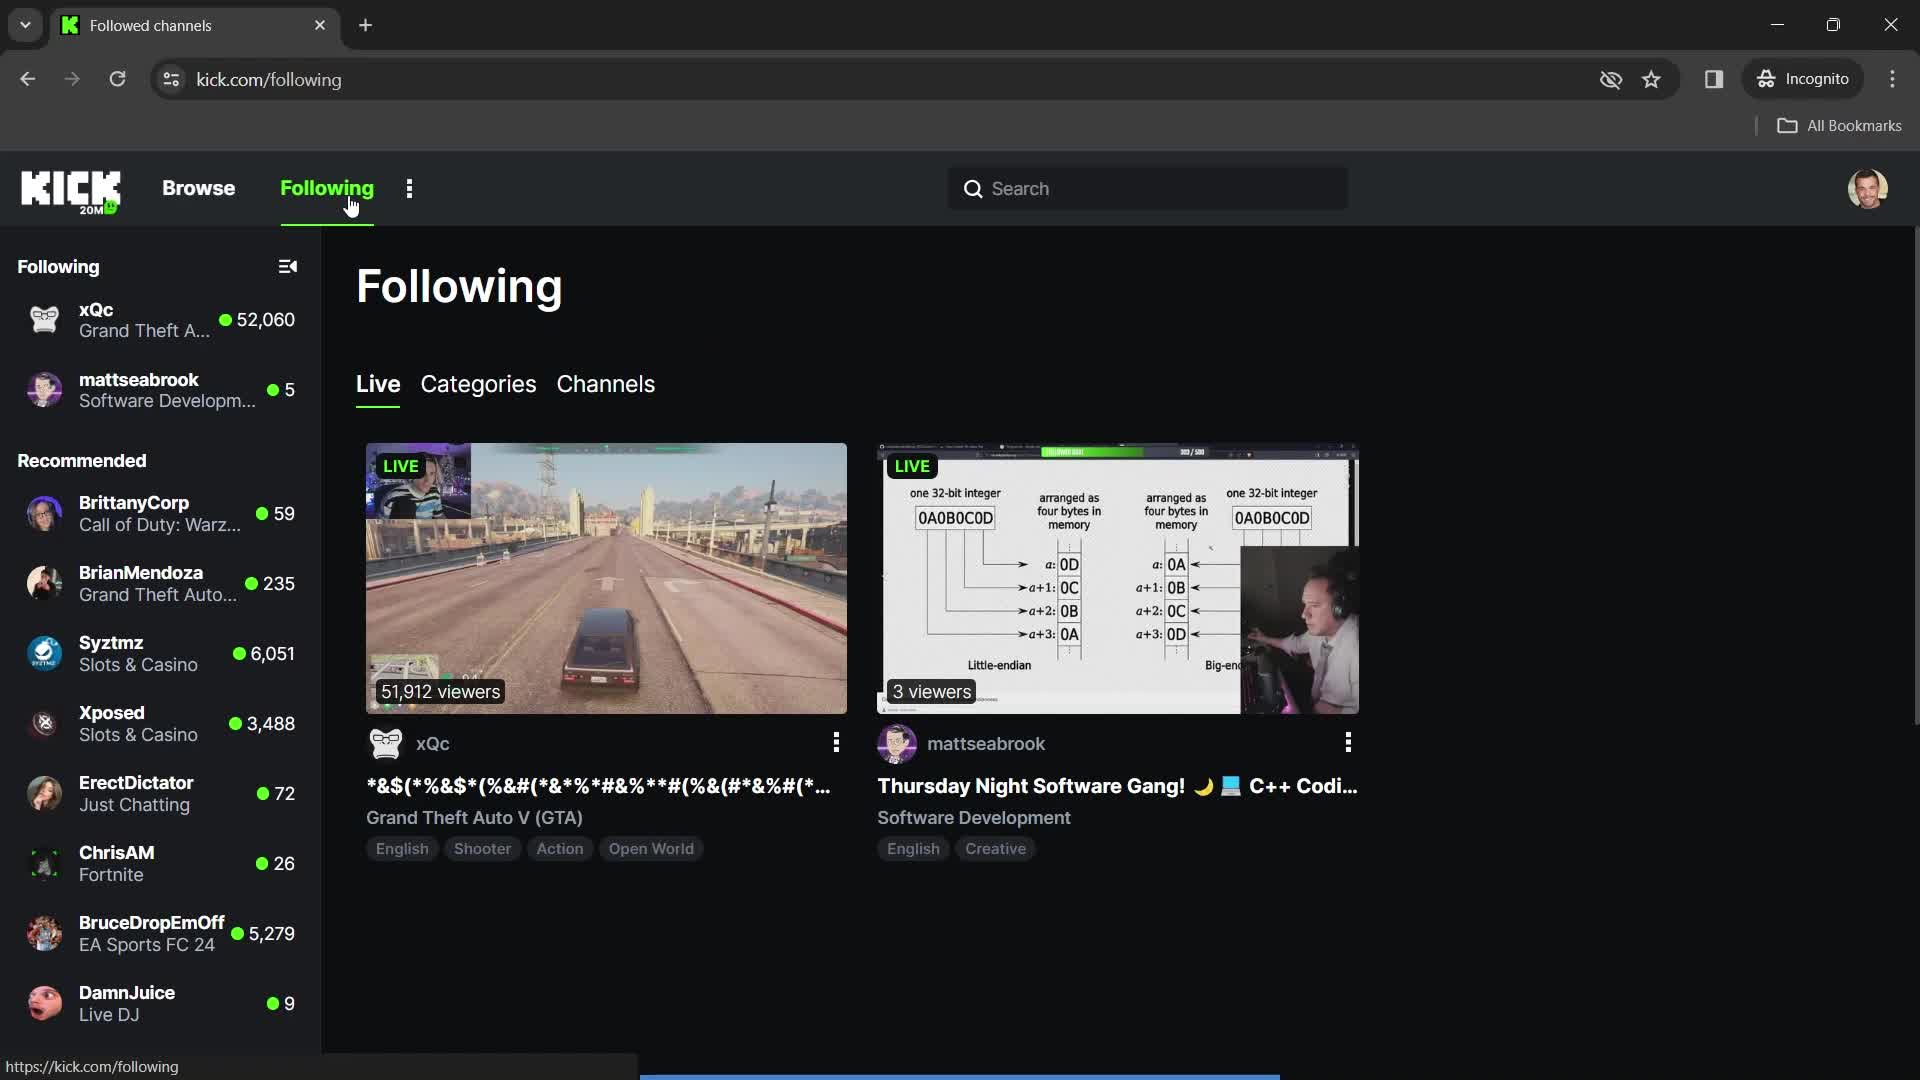The width and height of the screenshot is (1920, 1080).
Task: Open the three-dot options next to Following
Action: tap(409, 187)
